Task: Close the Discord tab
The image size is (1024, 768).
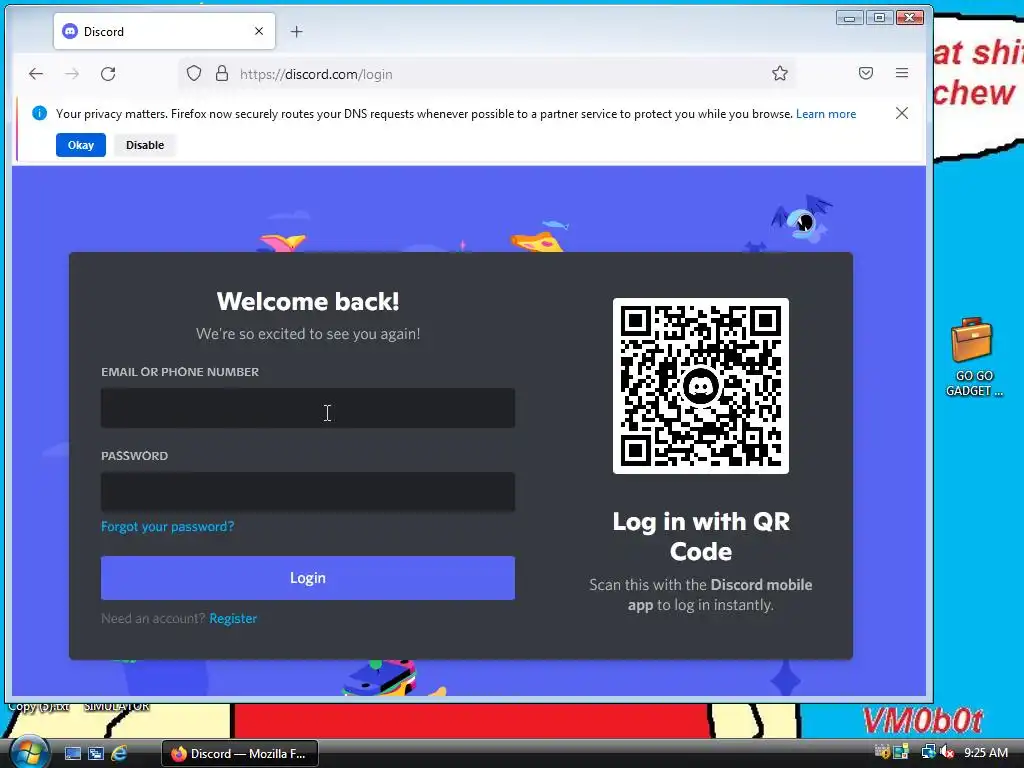Action: coord(259,31)
